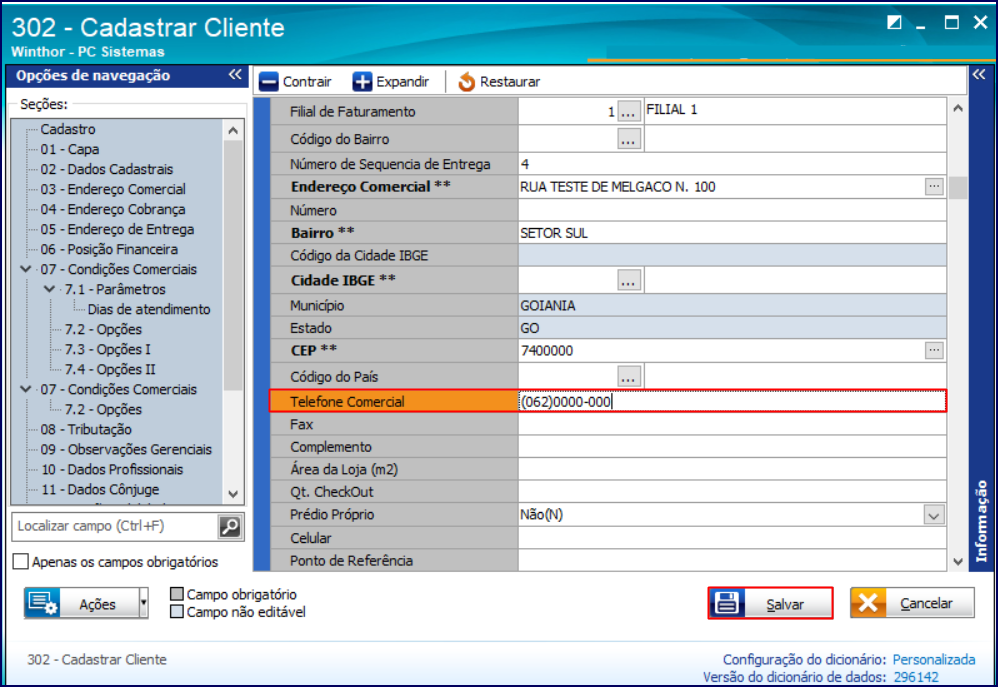This screenshot has height=687, width=998.
Task: Open Código do Bairro lookup button
Action: click(x=629, y=139)
